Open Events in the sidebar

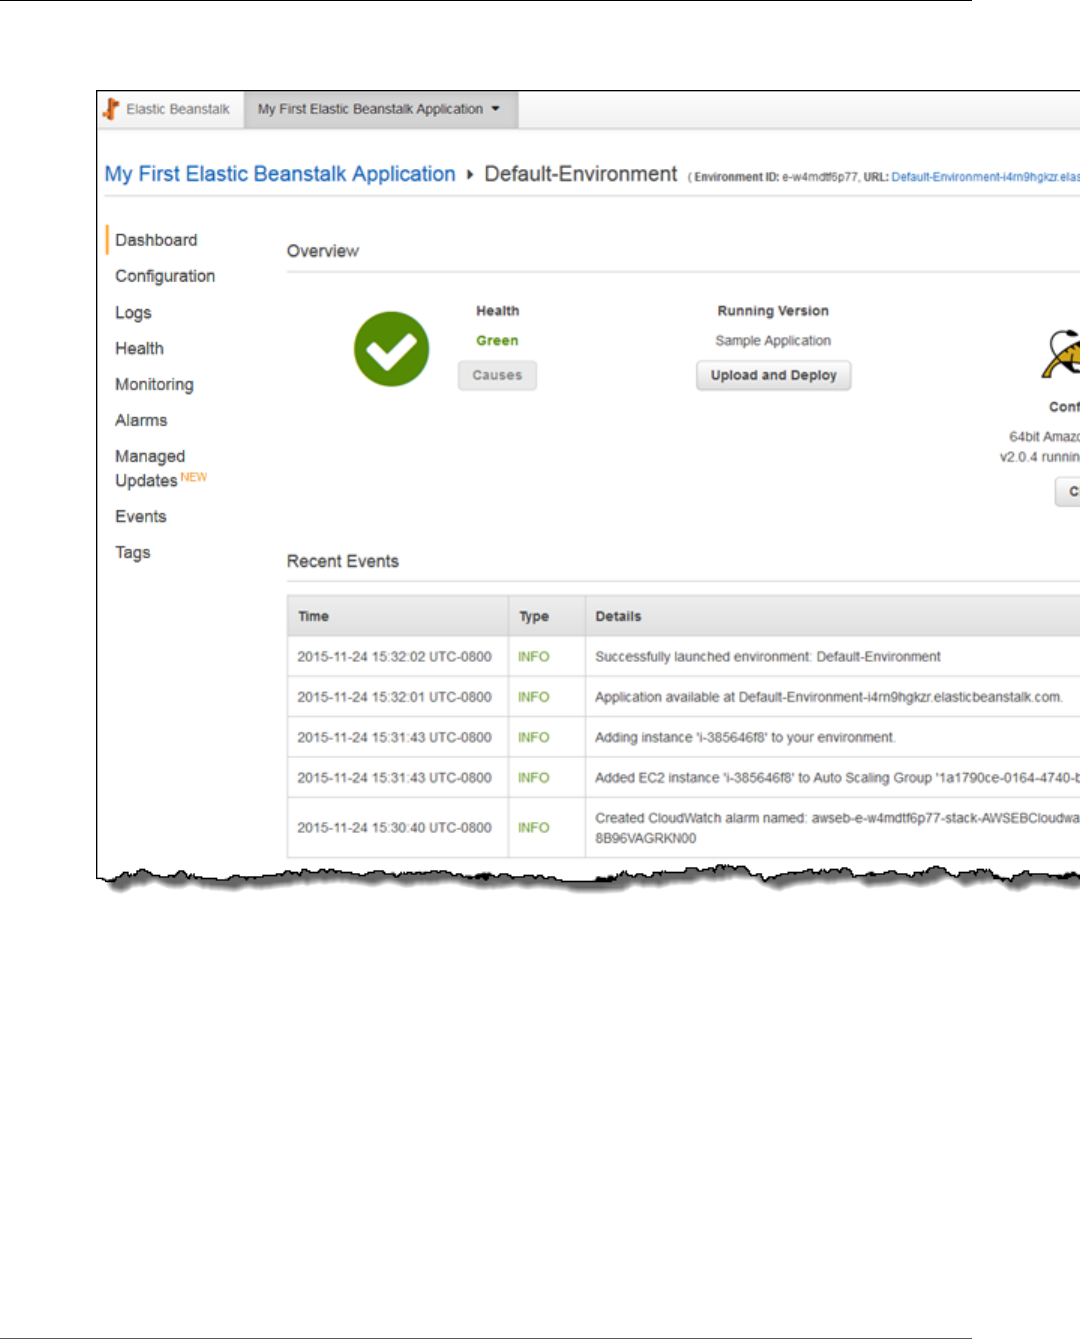[140, 516]
